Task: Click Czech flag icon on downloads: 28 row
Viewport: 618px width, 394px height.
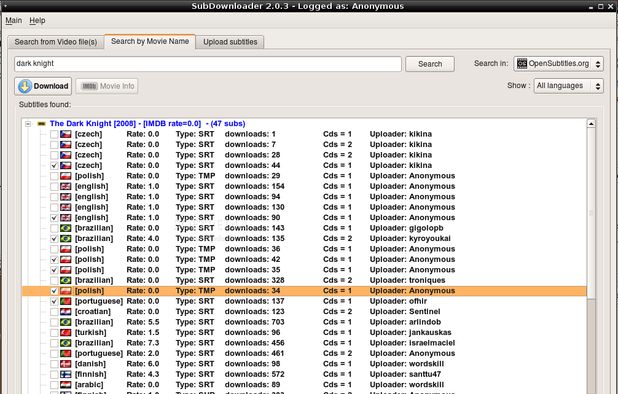Action: [x=66, y=155]
